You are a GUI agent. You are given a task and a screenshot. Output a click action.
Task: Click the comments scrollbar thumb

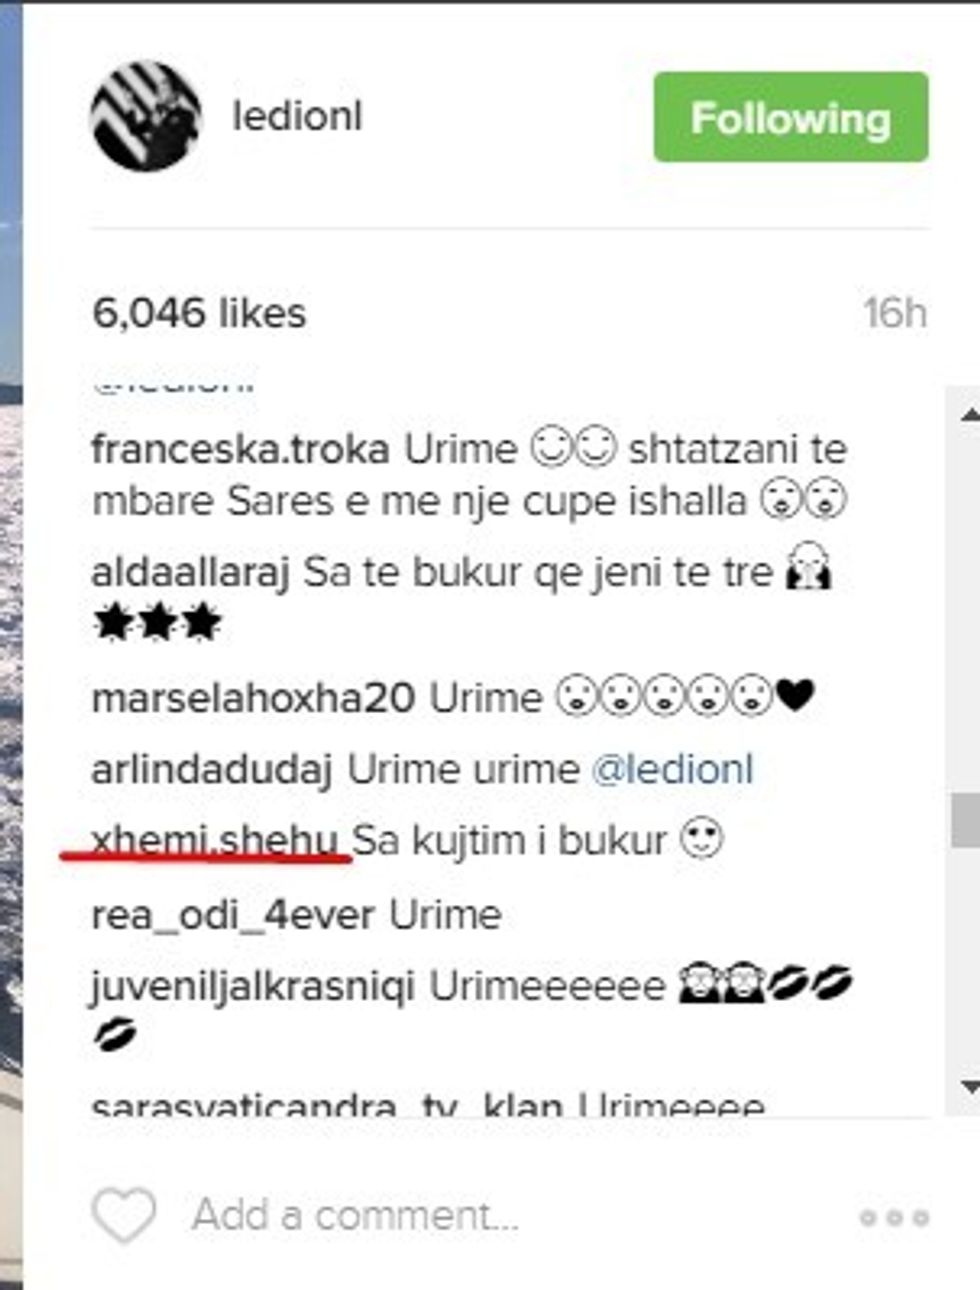965,821
